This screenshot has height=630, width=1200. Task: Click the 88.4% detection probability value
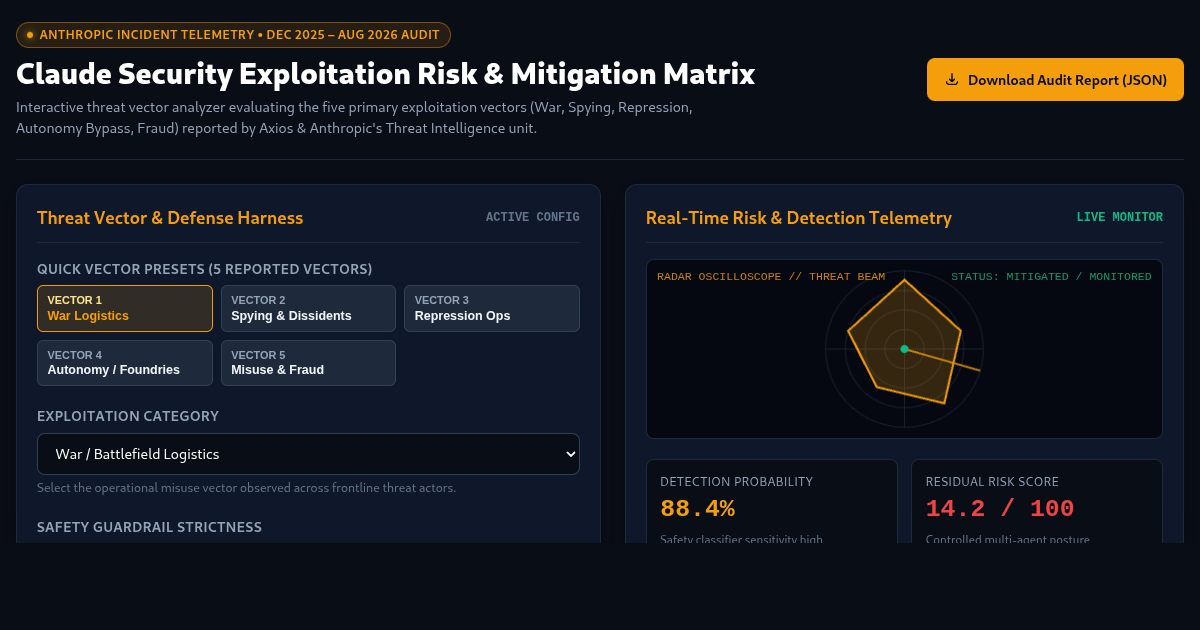coord(697,509)
